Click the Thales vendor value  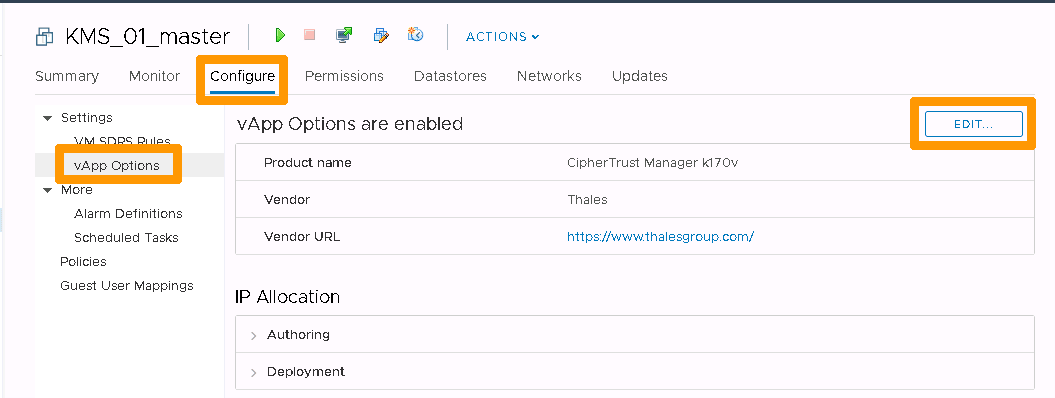click(x=587, y=200)
